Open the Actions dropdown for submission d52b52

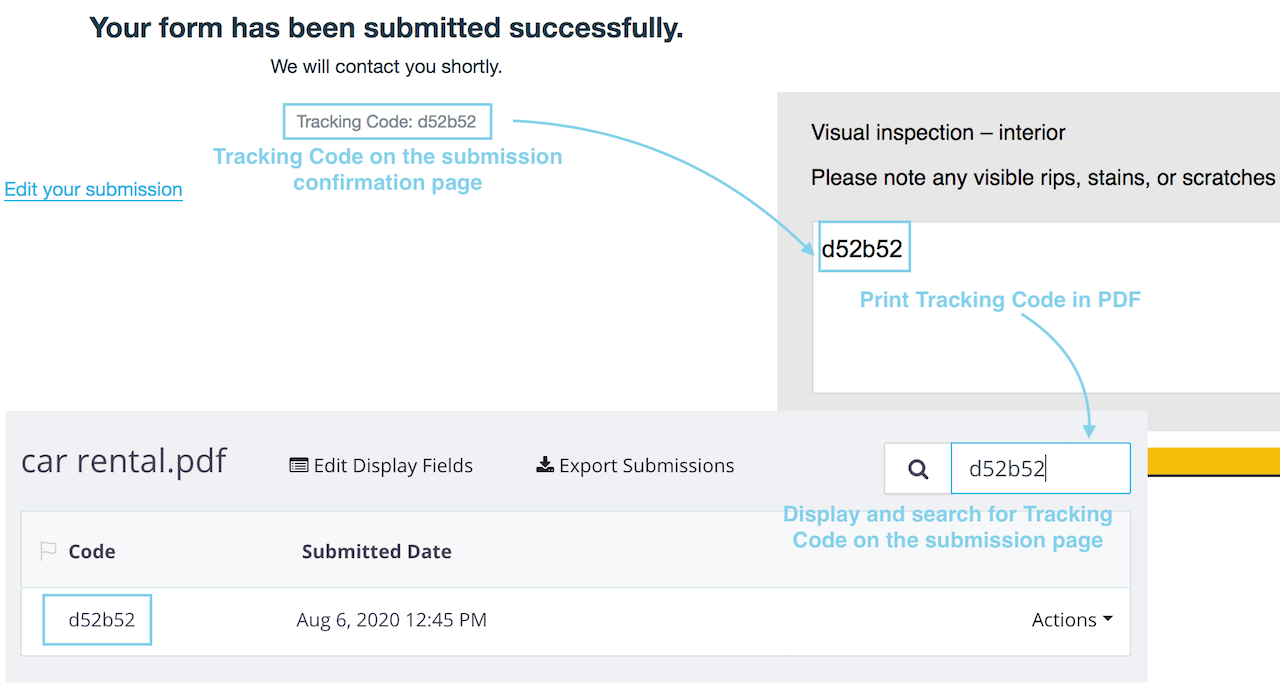1071,620
